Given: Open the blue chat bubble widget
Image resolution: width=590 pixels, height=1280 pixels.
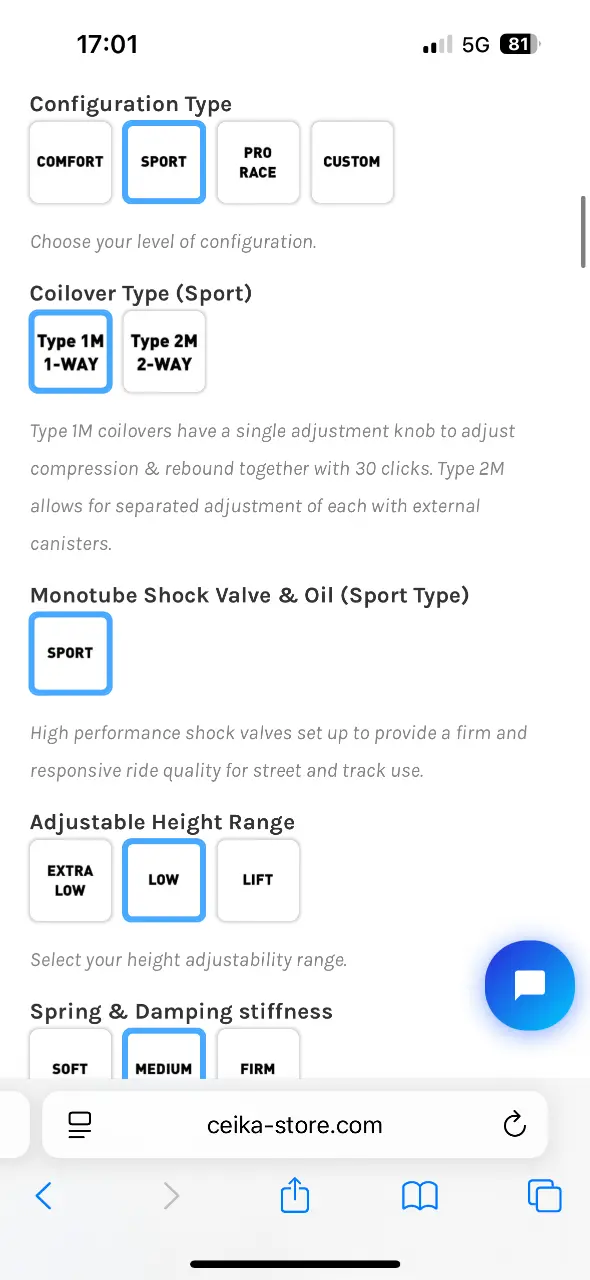Looking at the screenshot, I should [529, 985].
